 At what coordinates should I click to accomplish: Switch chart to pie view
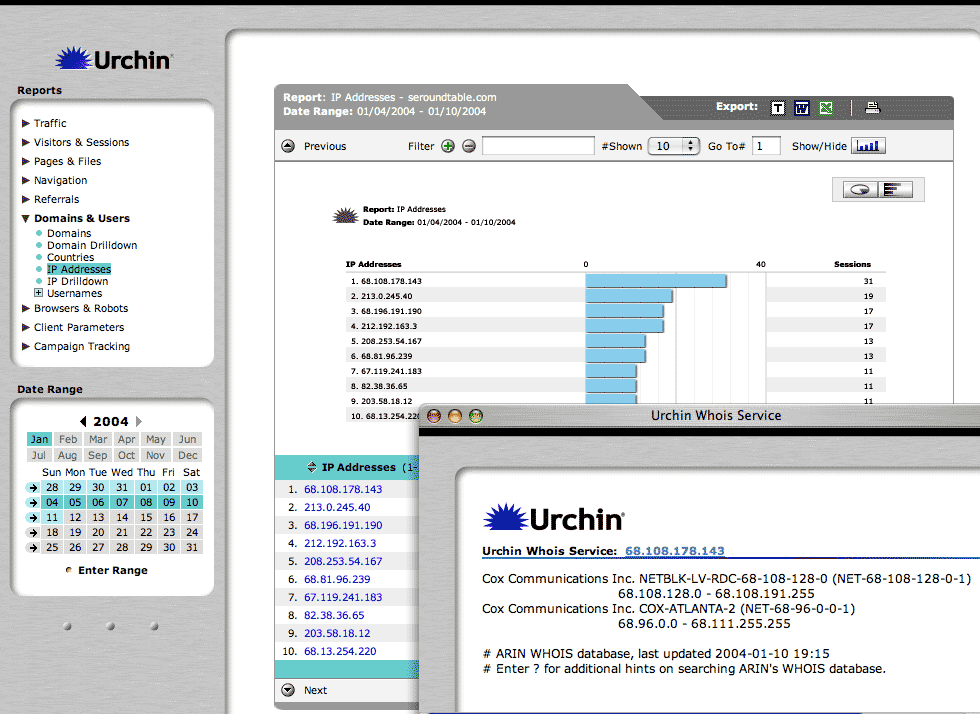tap(860, 189)
